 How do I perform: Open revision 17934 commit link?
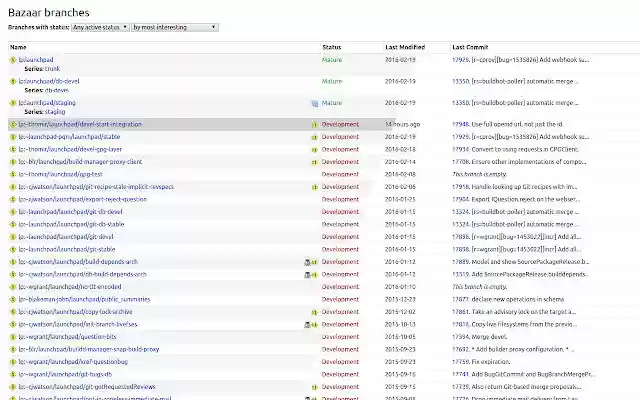click(461, 149)
